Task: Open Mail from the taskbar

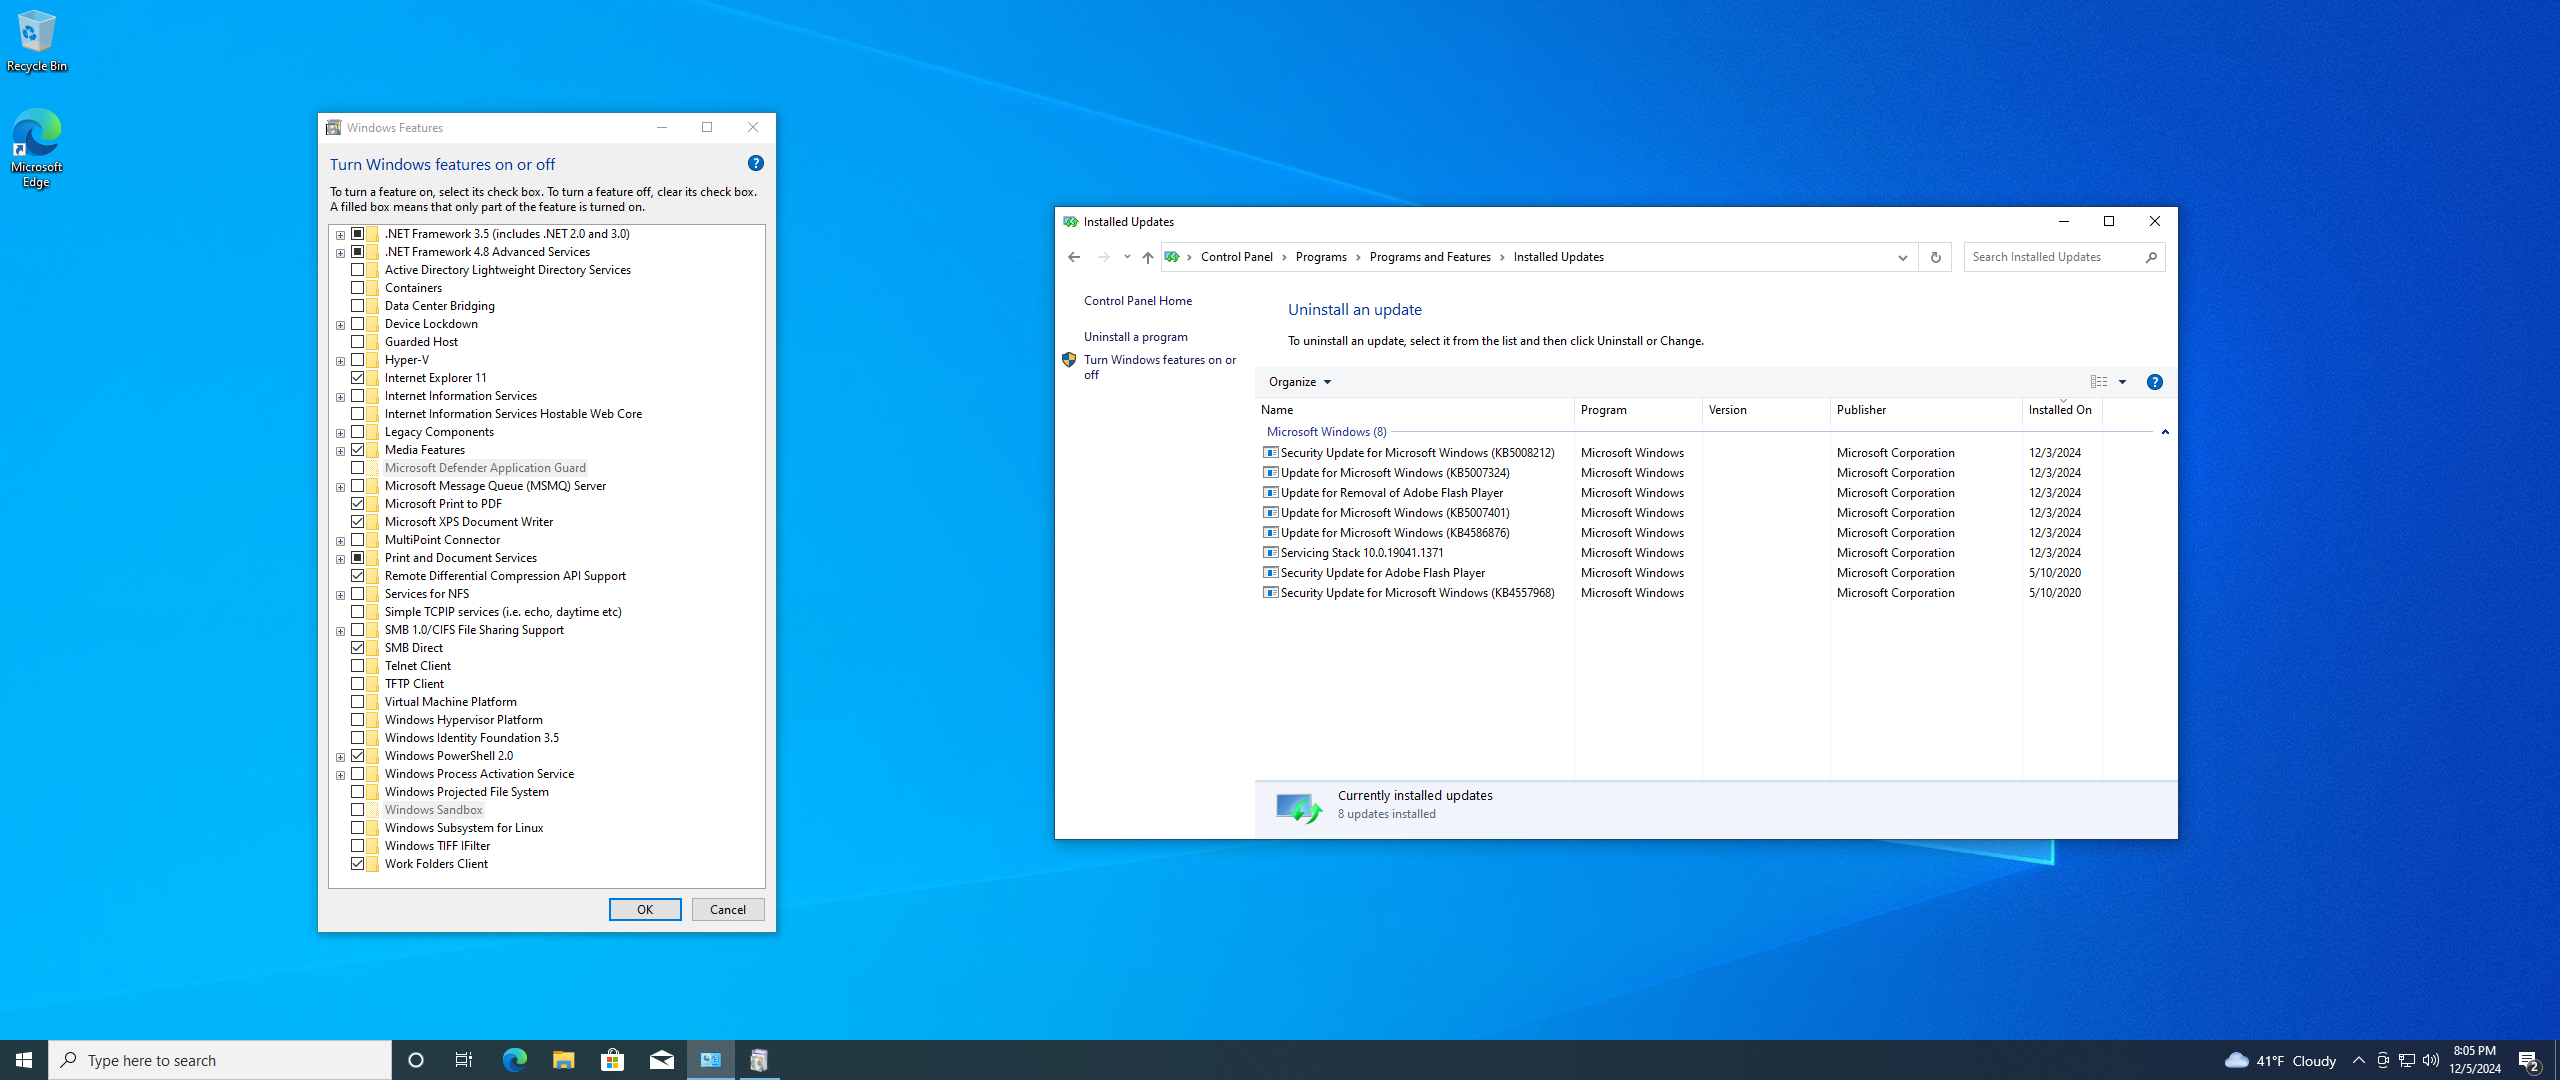Action: tap(661, 1060)
